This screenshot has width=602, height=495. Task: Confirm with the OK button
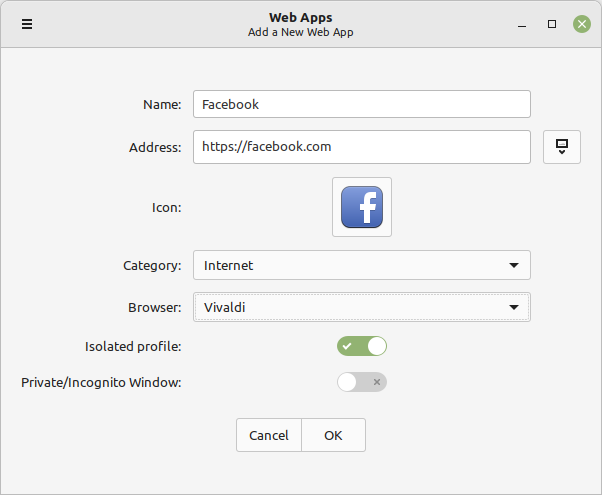point(333,435)
